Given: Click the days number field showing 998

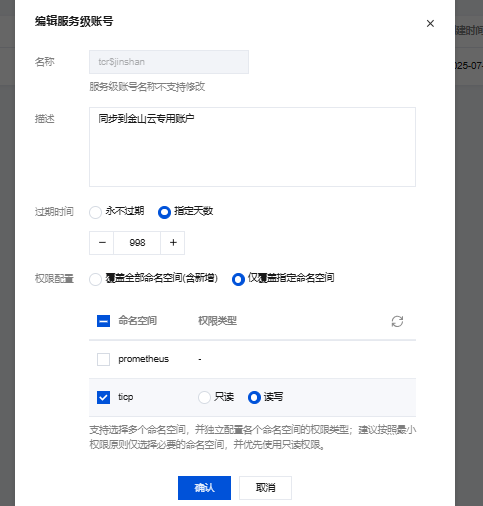Looking at the screenshot, I should [137, 243].
